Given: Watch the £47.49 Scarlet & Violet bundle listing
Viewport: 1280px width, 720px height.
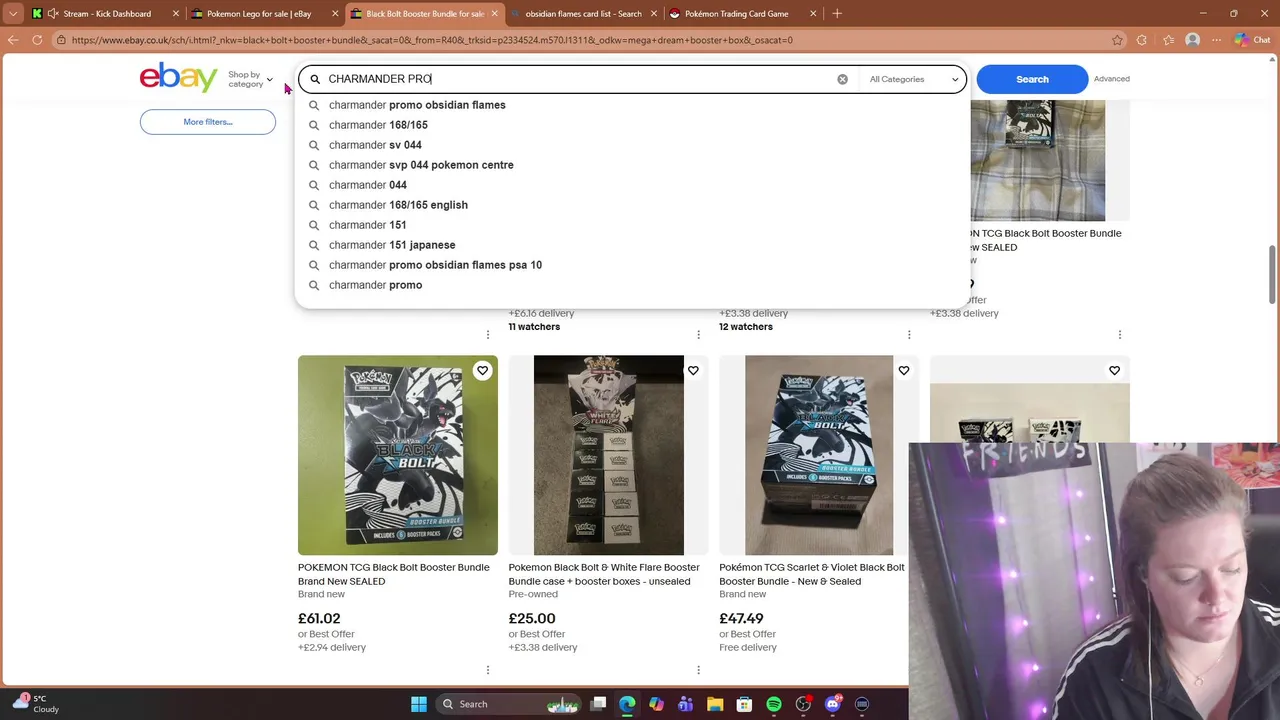Looking at the screenshot, I should click(903, 371).
